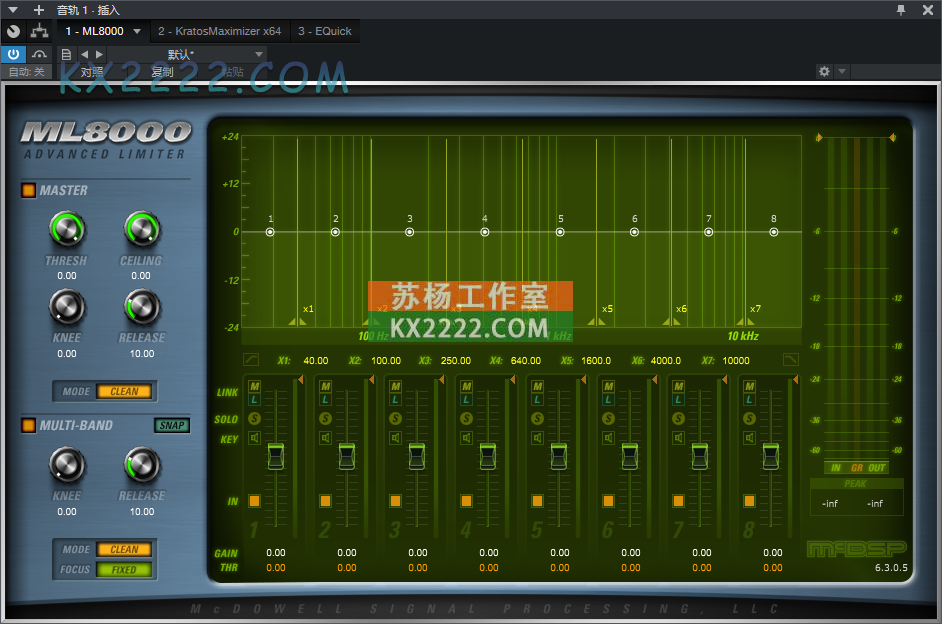The image size is (942, 624).
Task: Solo band 1 with the S button
Action: click(x=255, y=418)
